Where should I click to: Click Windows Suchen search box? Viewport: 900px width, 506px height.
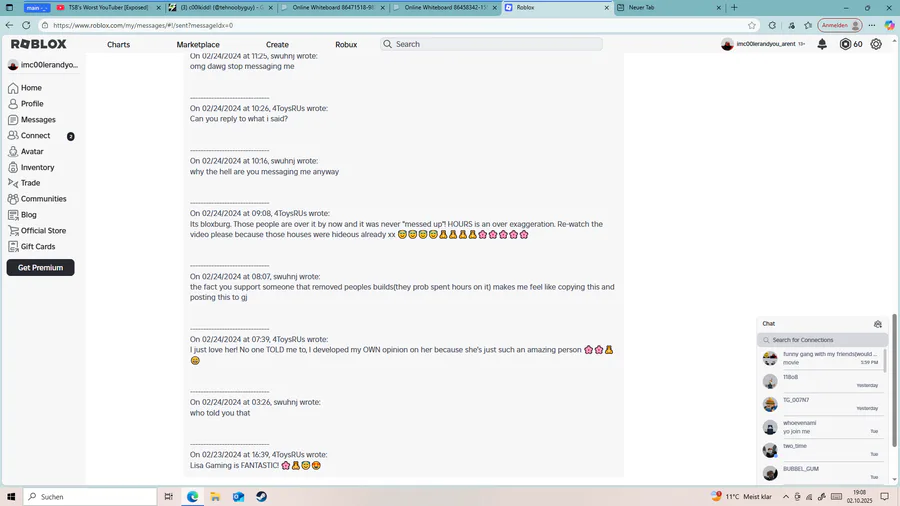[x=90, y=497]
